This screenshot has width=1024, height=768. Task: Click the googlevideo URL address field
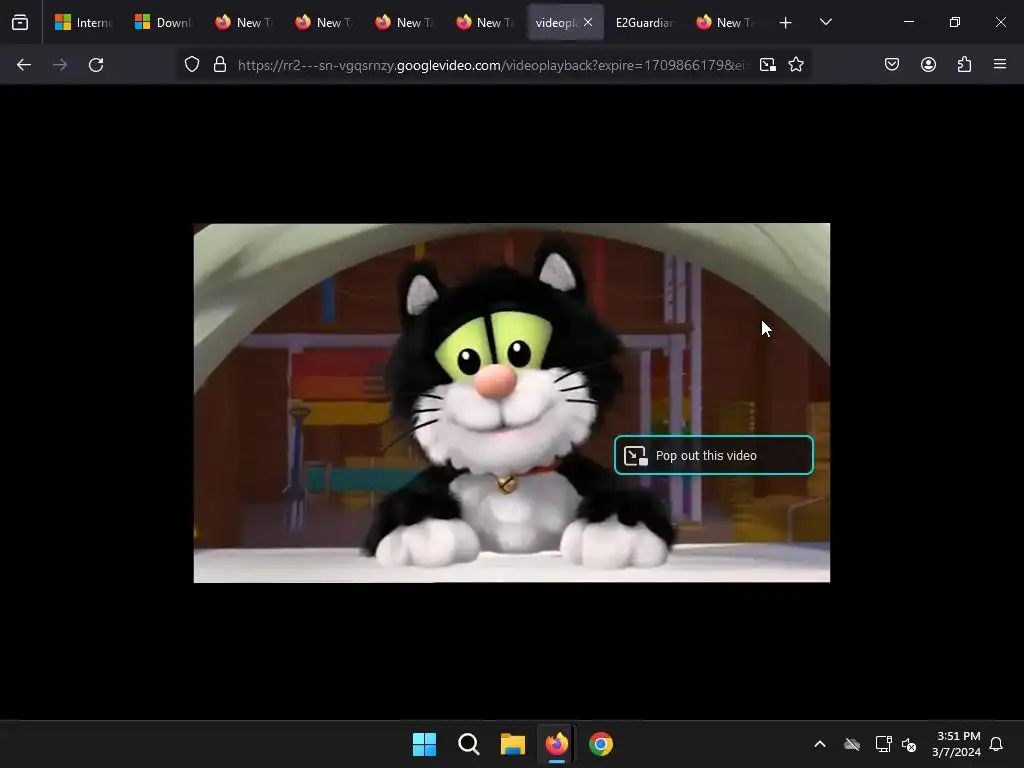[491, 65]
